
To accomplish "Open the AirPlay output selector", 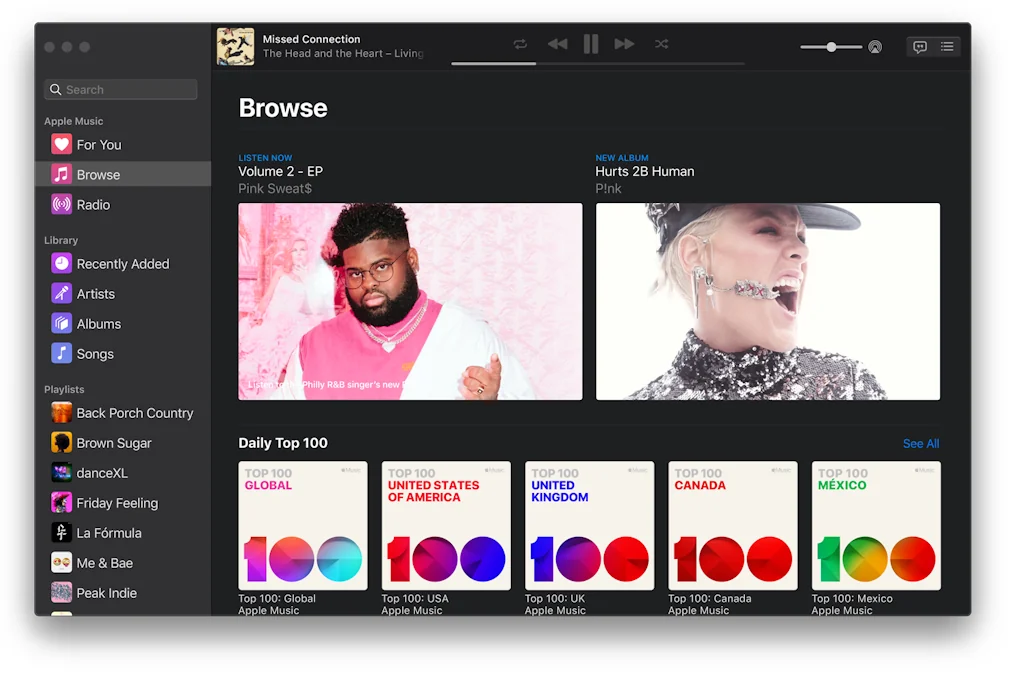I will [x=874, y=46].
